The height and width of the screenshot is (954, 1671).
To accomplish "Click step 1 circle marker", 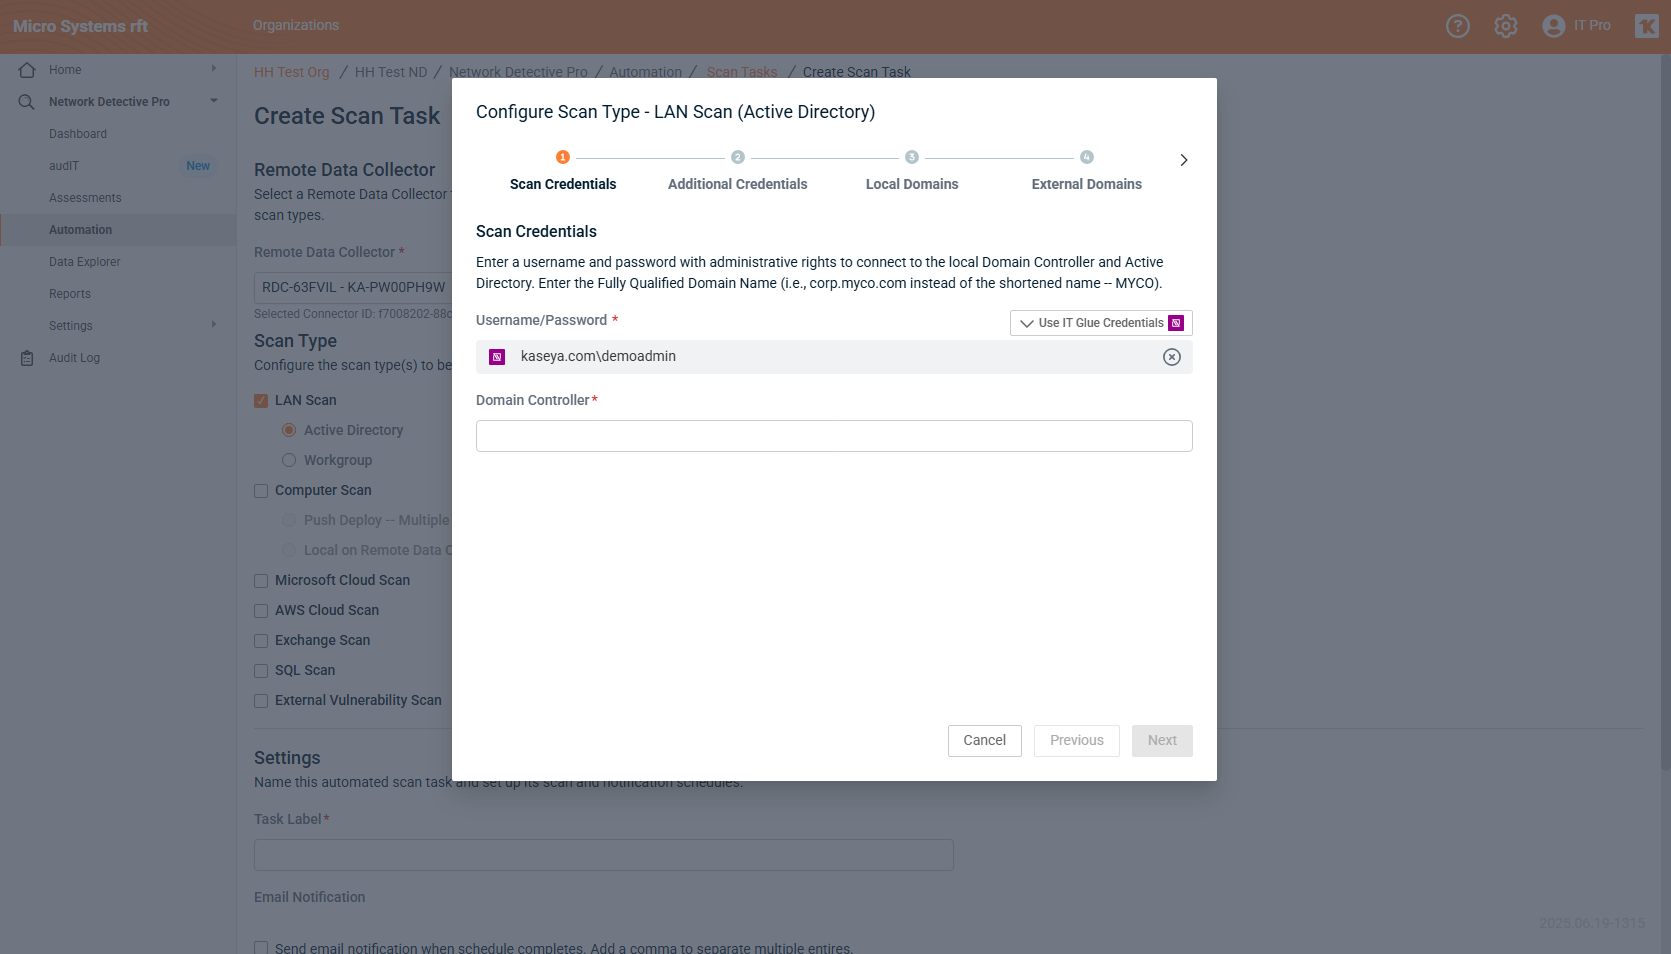I will pyautogui.click(x=563, y=157).
